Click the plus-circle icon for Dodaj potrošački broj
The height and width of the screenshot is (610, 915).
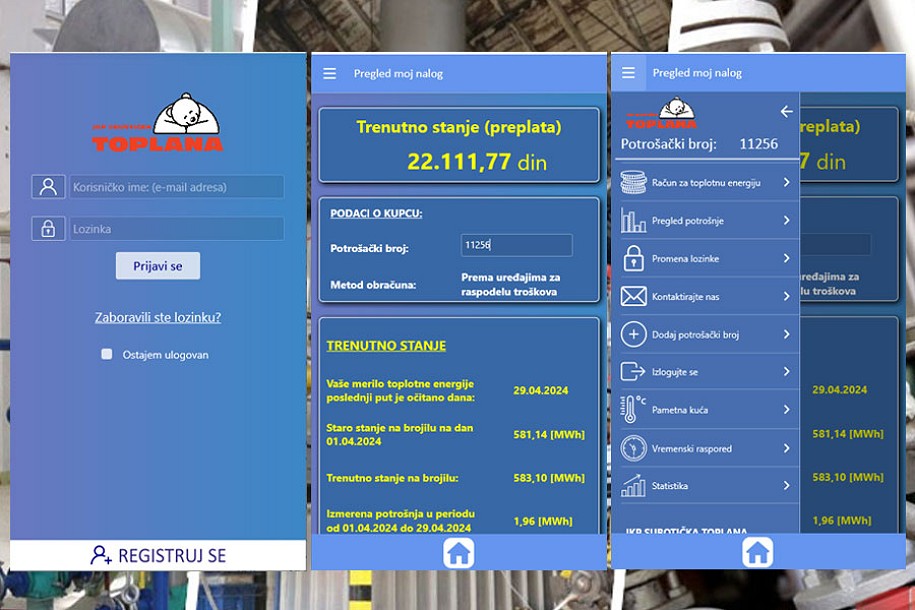point(633,334)
